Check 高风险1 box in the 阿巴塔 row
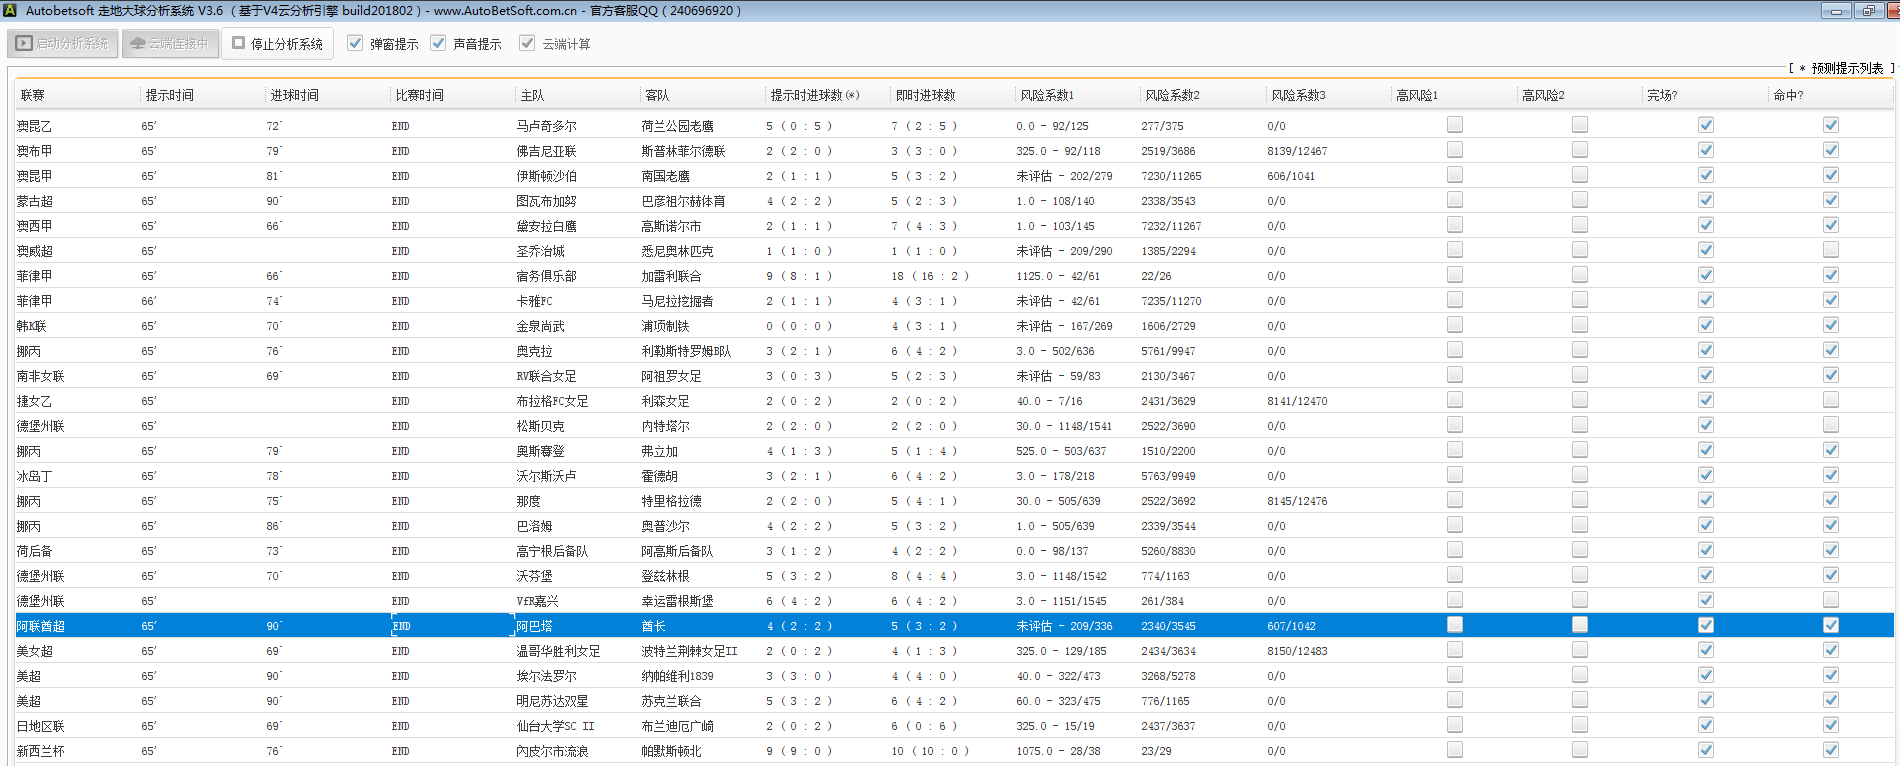 [1455, 625]
